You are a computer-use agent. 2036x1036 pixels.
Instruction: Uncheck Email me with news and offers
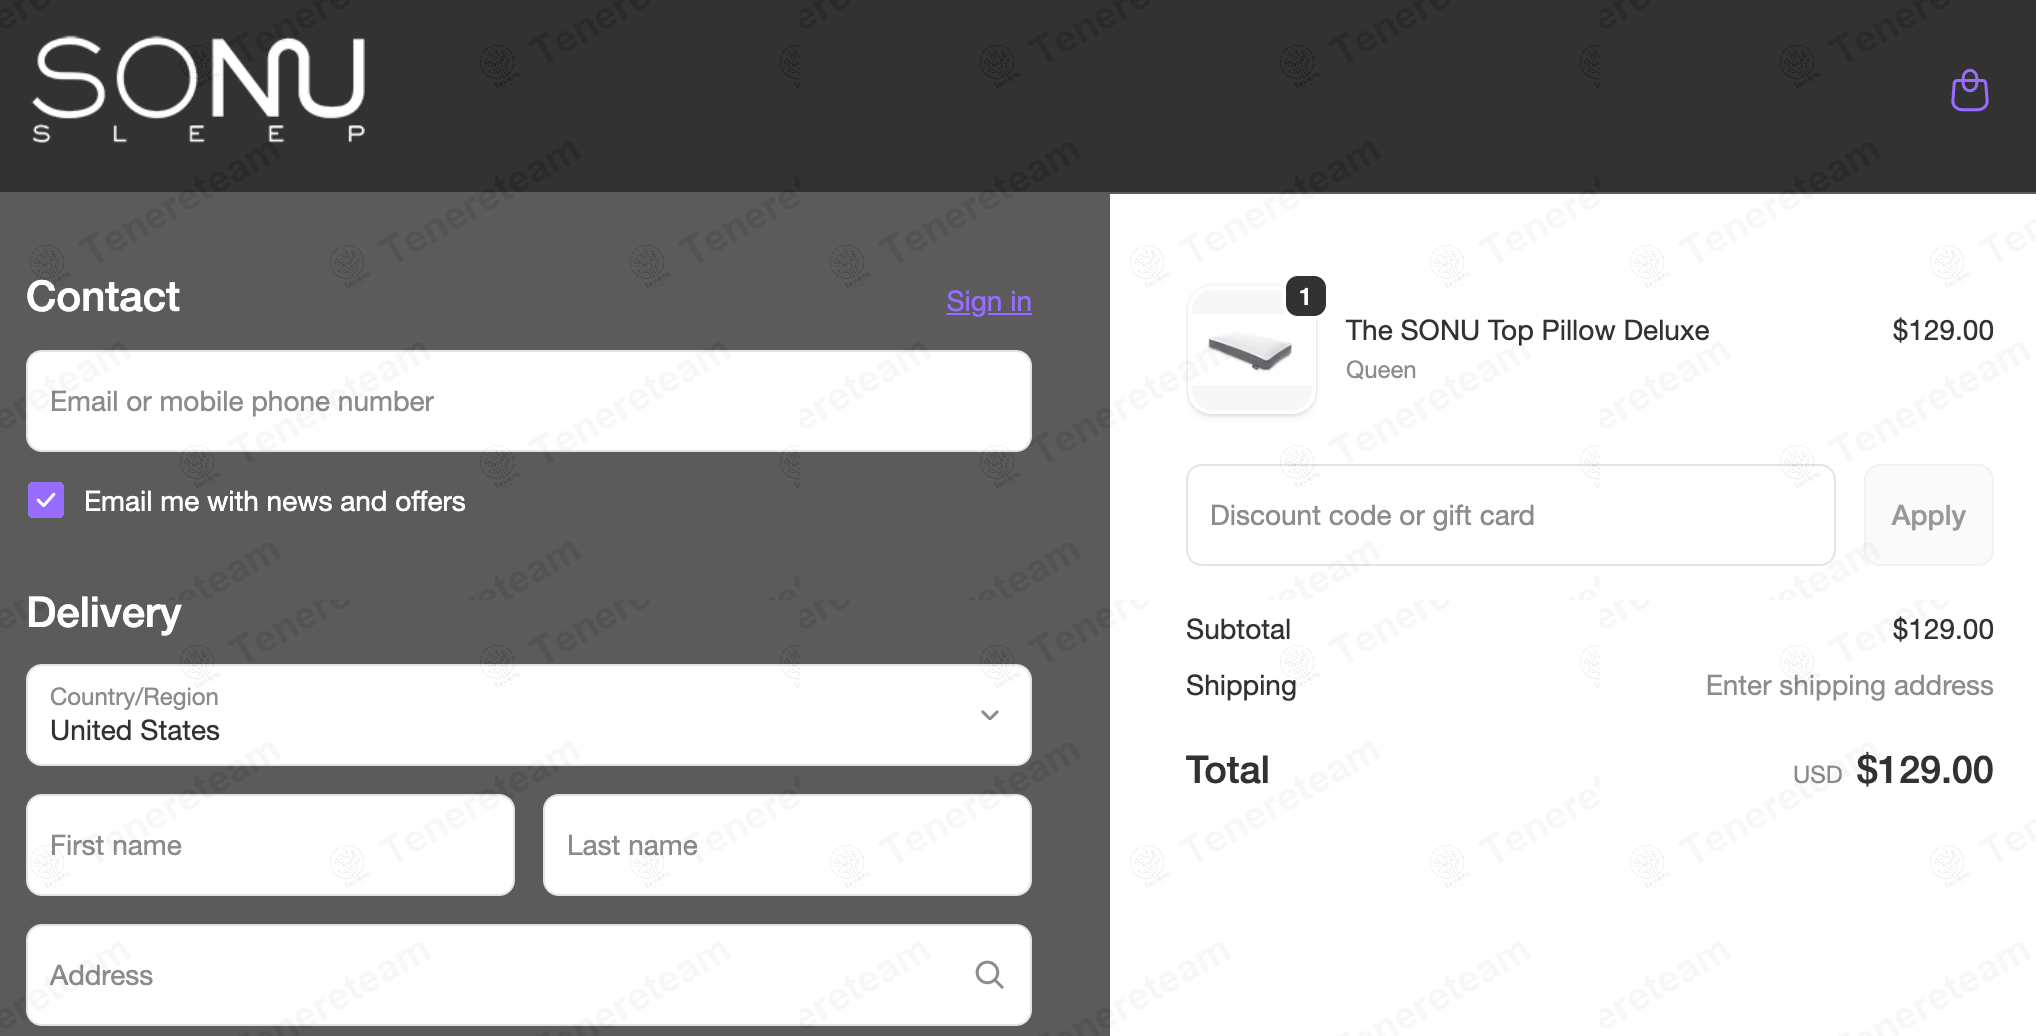point(46,500)
